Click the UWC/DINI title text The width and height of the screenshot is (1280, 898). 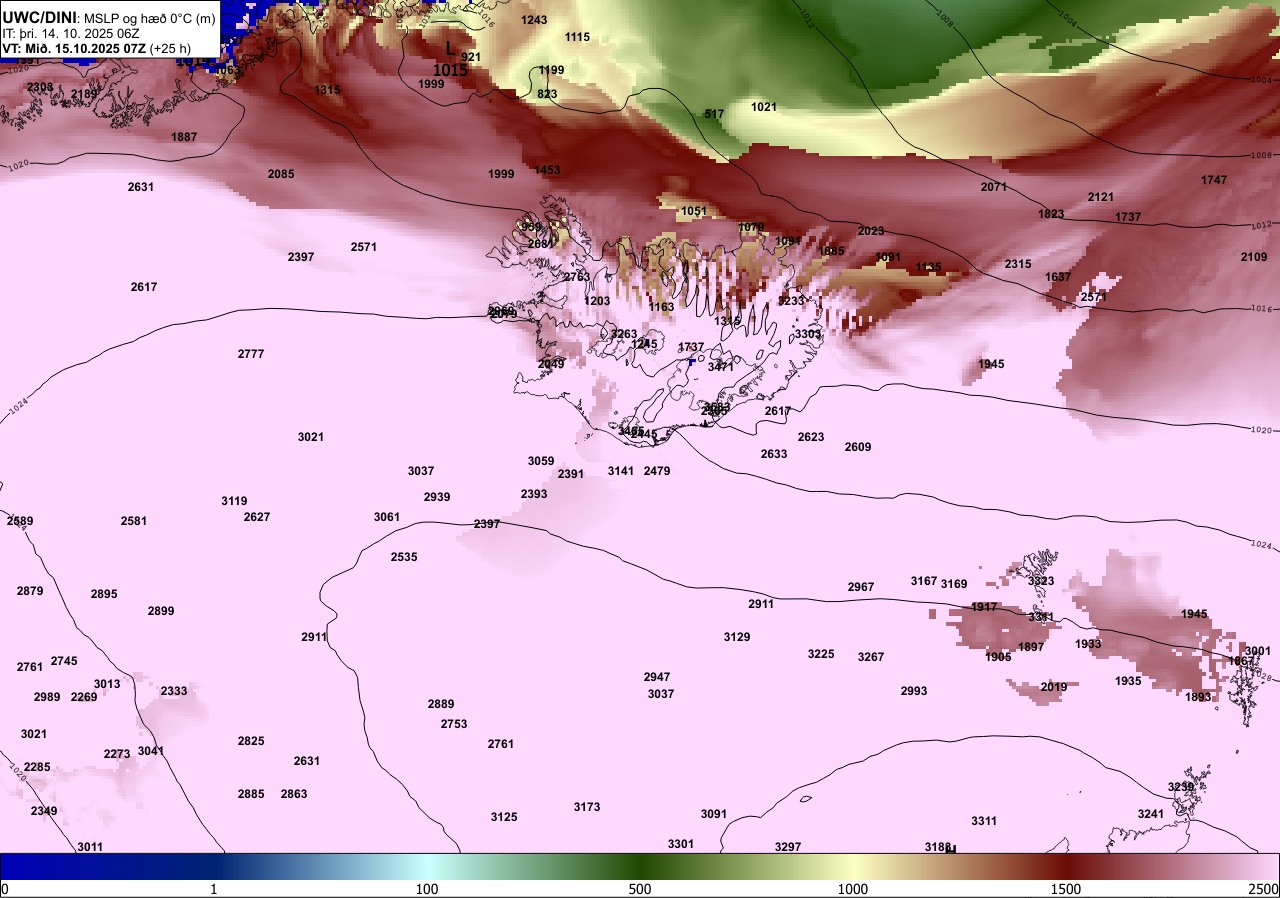[39, 18]
